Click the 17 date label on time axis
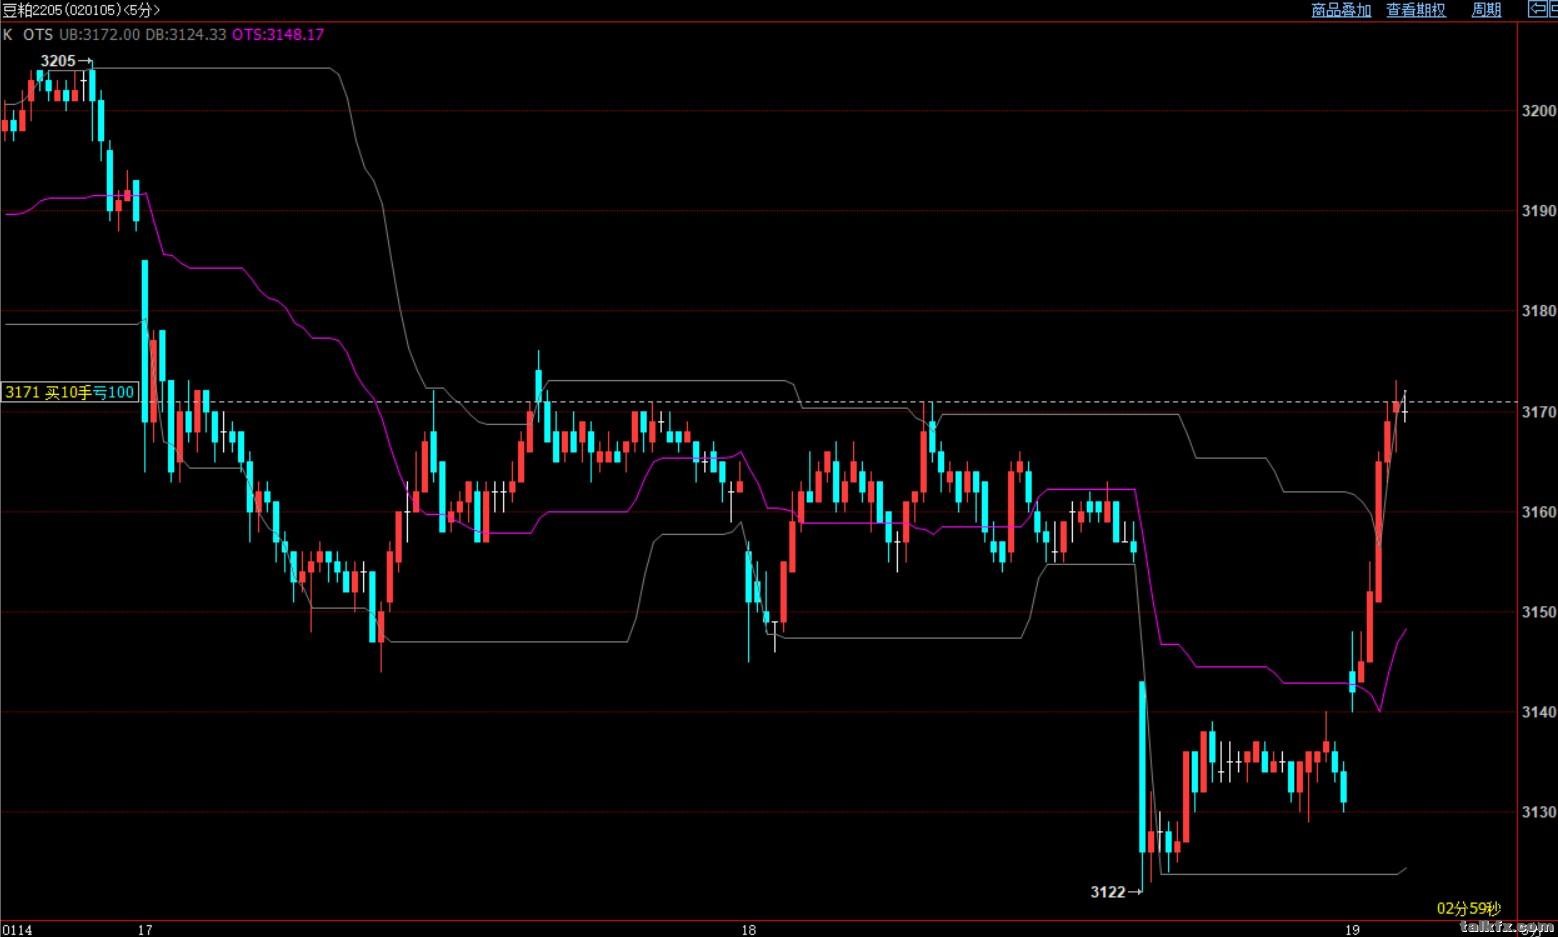 (x=145, y=930)
